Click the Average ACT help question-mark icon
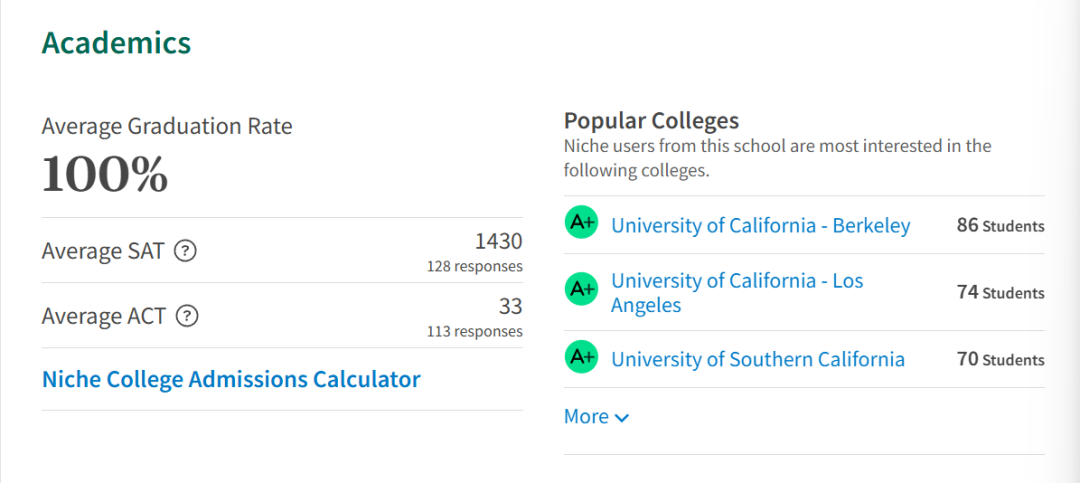This screenshot has width=1080, height=483. tap(187, 316)
